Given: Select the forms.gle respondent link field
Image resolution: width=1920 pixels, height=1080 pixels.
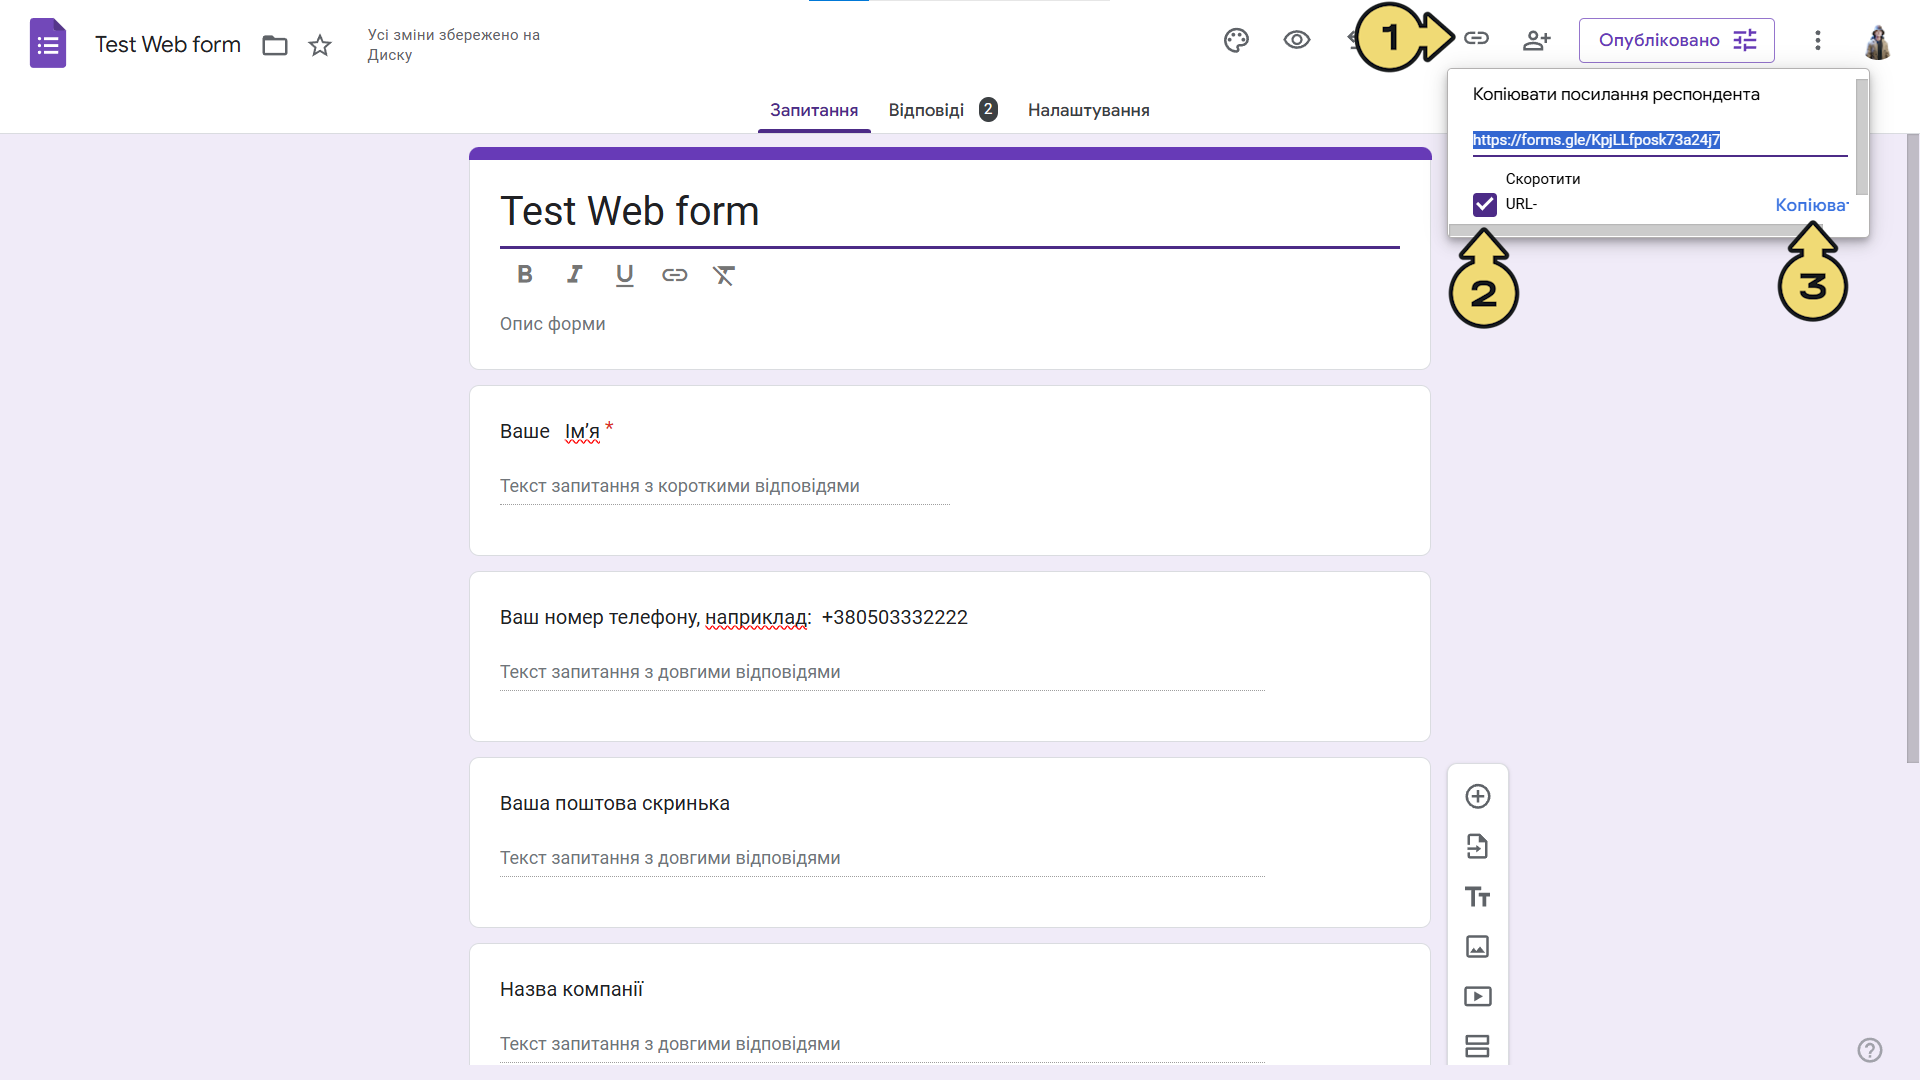Looking at the screenshot, I should [x=1660, y=140].
